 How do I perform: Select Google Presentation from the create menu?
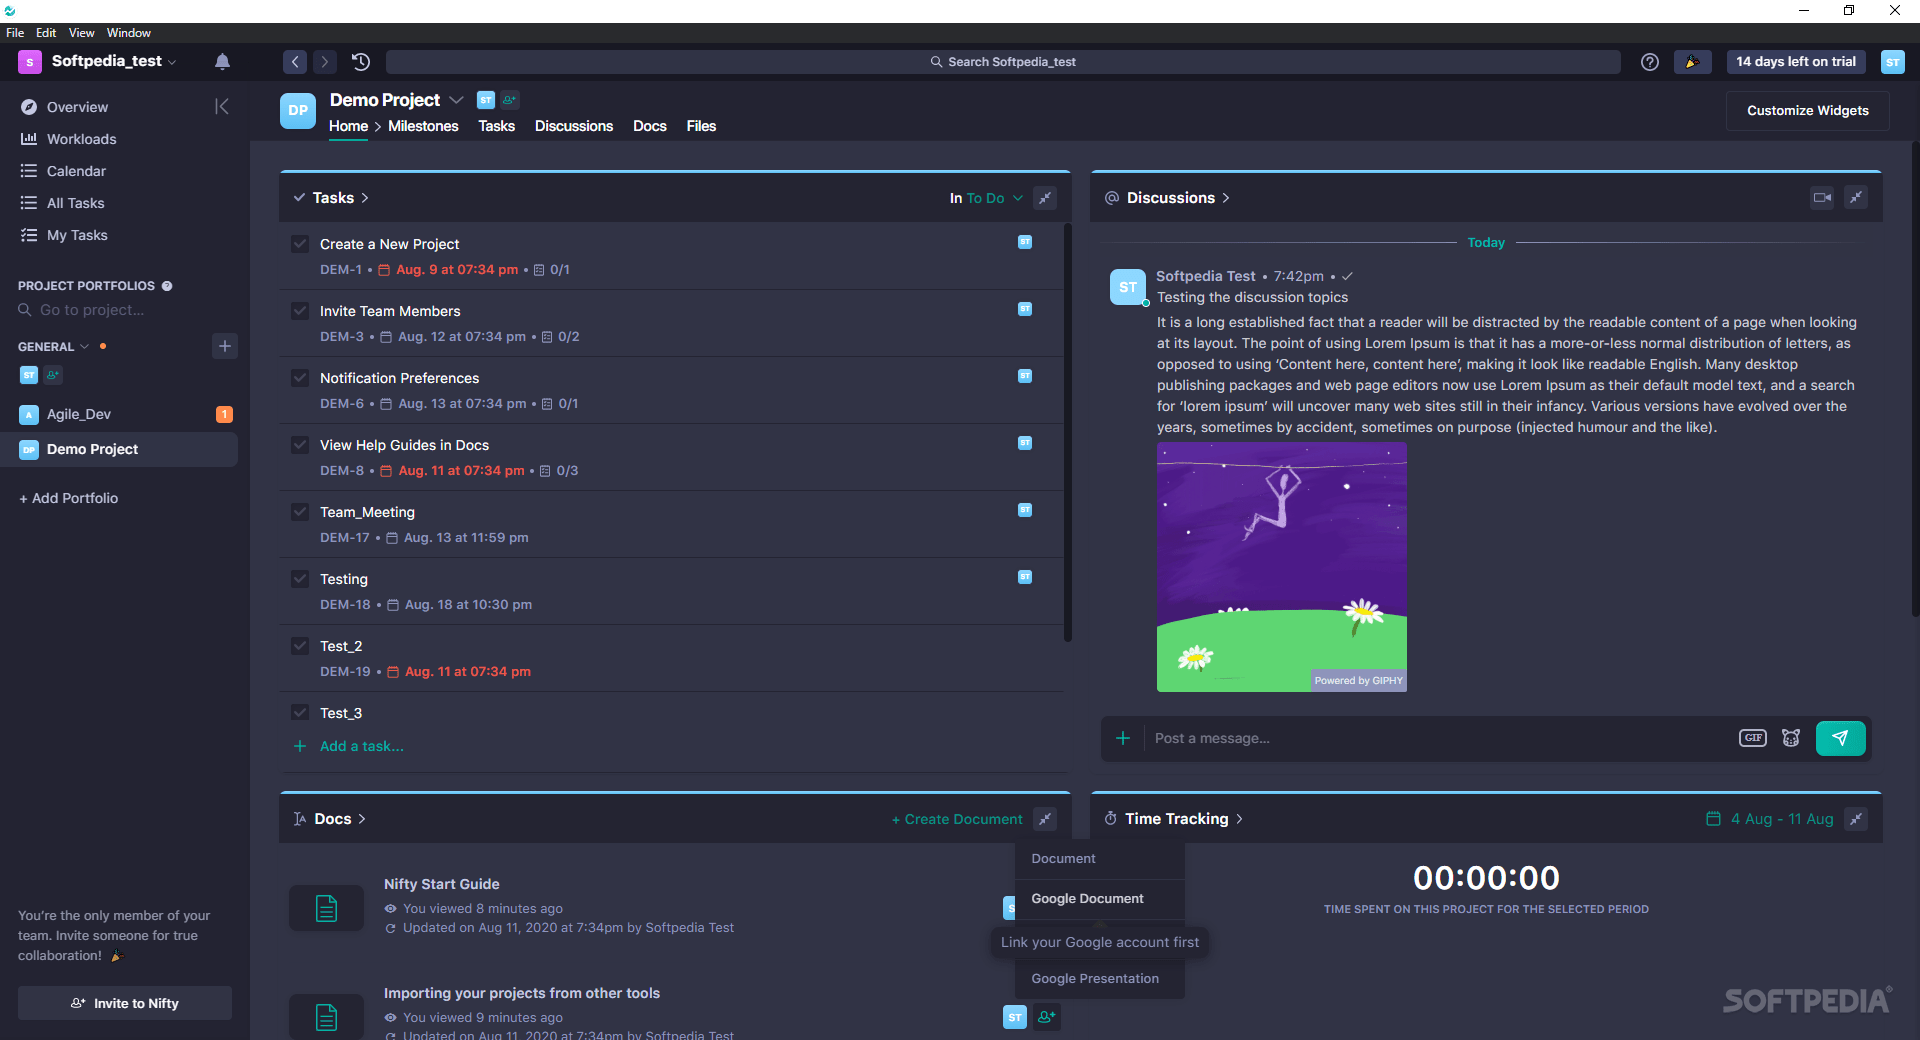[x=1096, y=979]
